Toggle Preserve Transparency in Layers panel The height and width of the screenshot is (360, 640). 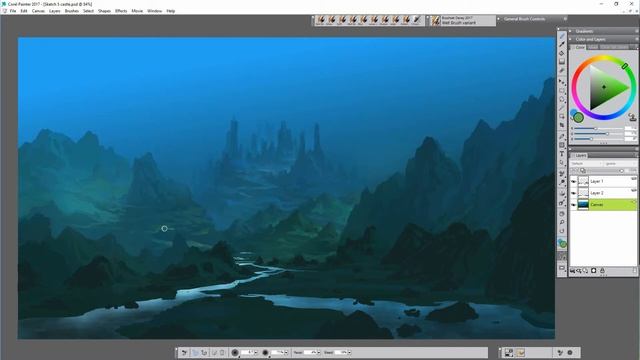pyautogui.click(x=573, y=171)
